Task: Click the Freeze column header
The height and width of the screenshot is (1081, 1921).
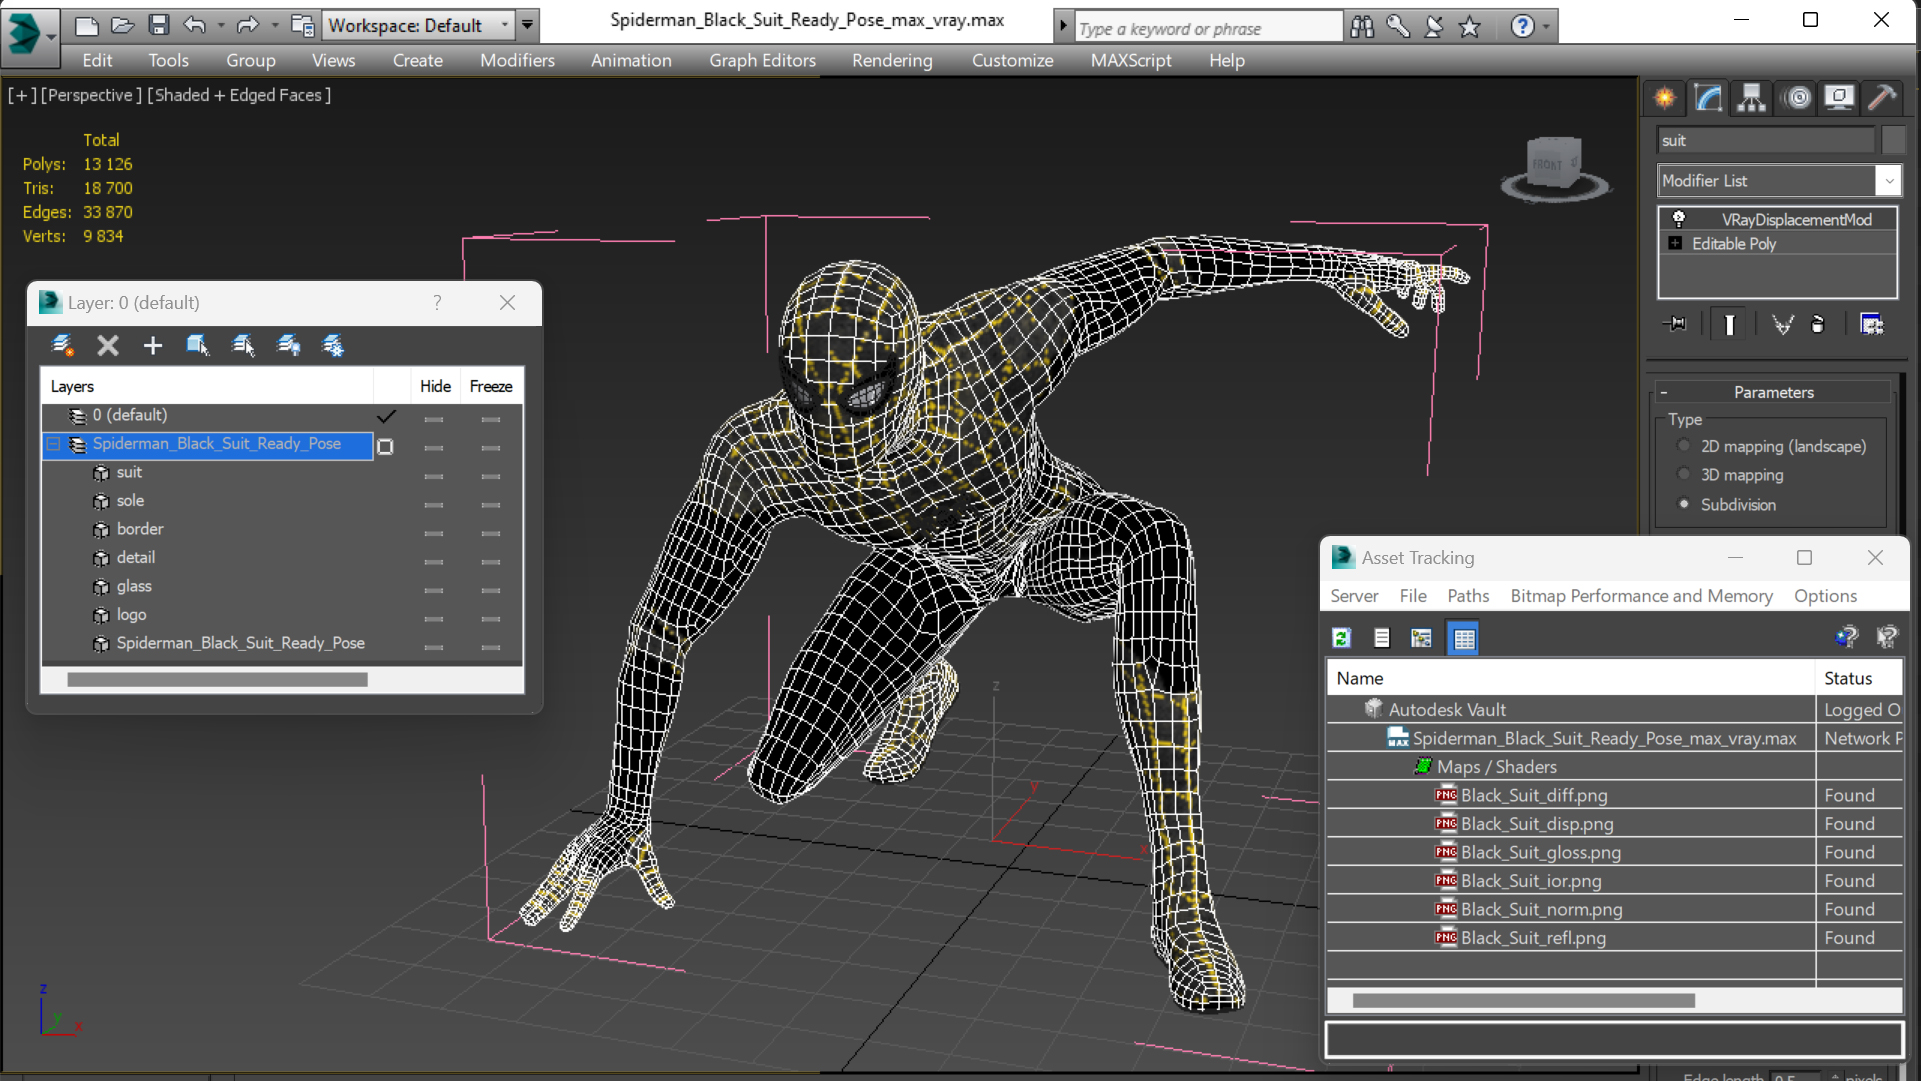Action: (x=491, y=386)
